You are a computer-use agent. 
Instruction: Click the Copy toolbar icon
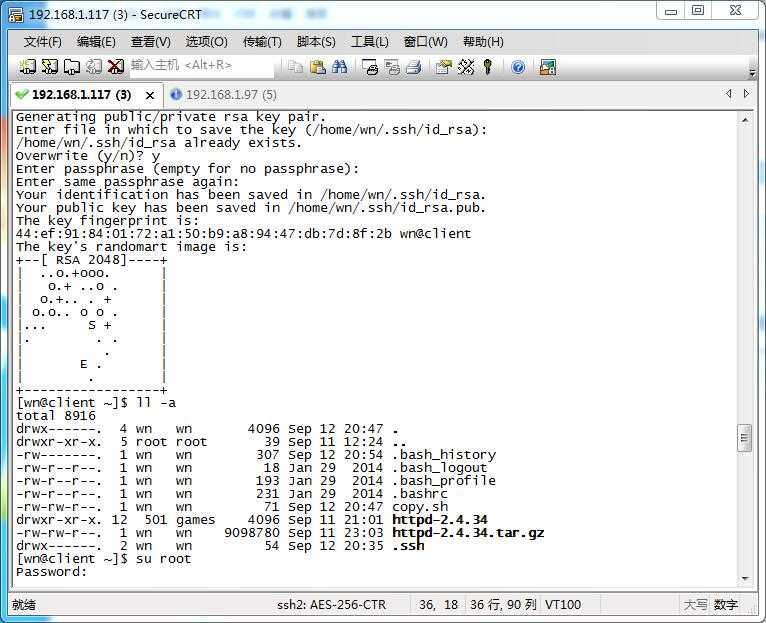pos(295,66)
